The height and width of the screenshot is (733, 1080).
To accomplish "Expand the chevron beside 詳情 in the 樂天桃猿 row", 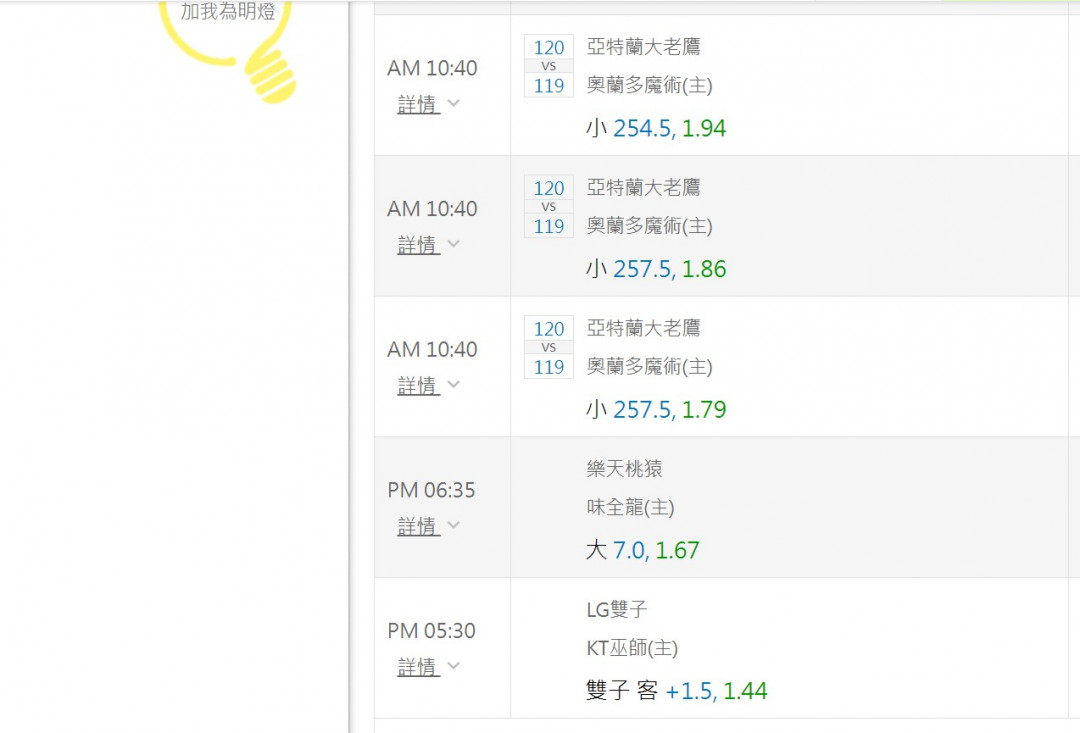I will click(x=453, y=525).
